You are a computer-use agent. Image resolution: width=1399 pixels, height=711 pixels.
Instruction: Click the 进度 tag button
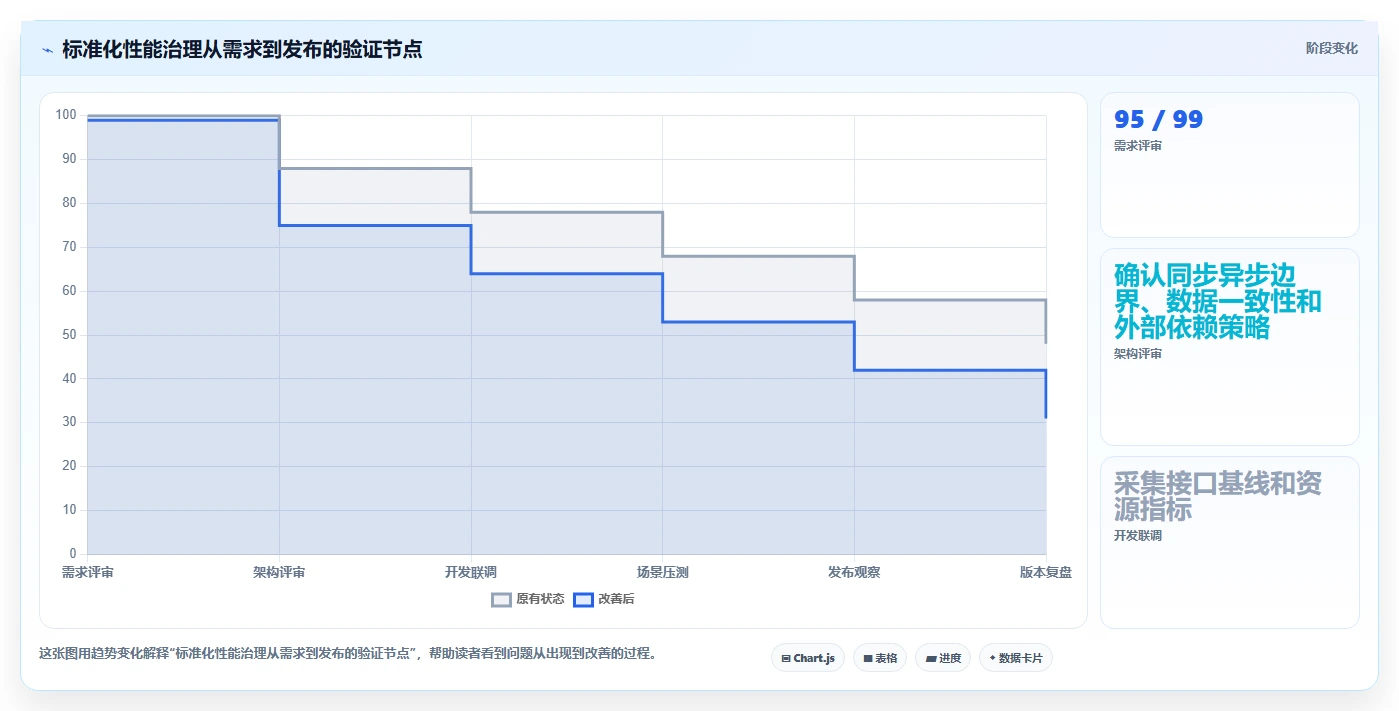pos(943,658)
